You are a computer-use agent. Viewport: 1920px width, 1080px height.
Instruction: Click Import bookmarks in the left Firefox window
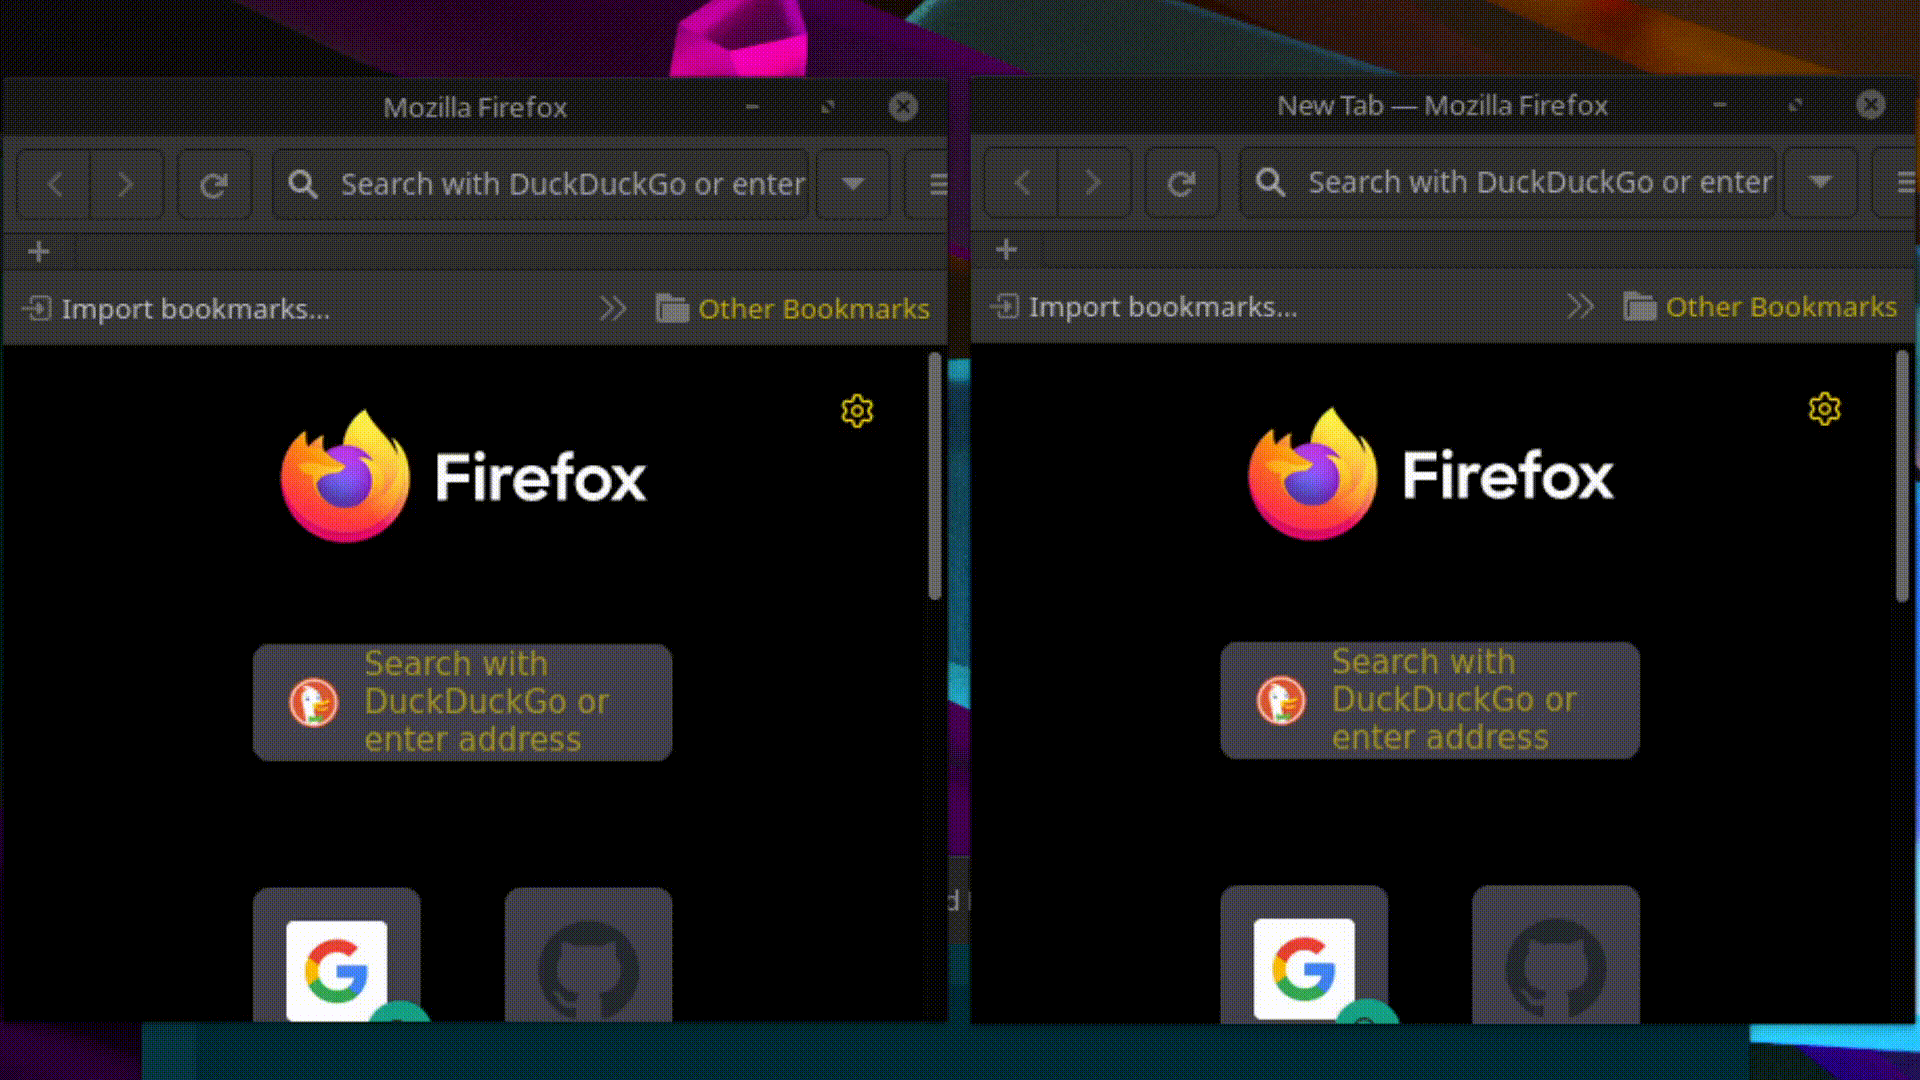pyautogui.click(x=176, y=308)
